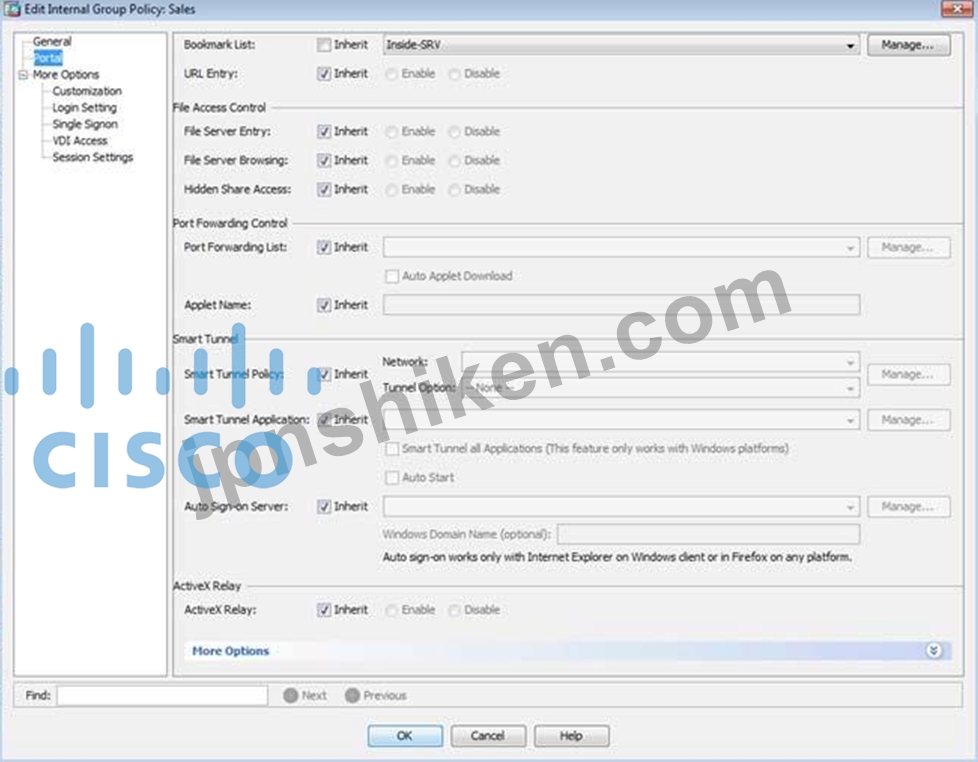Click Manage button for Port Forwarding List
This screenshot has height=762, width=978.
[x=908, y=248]
